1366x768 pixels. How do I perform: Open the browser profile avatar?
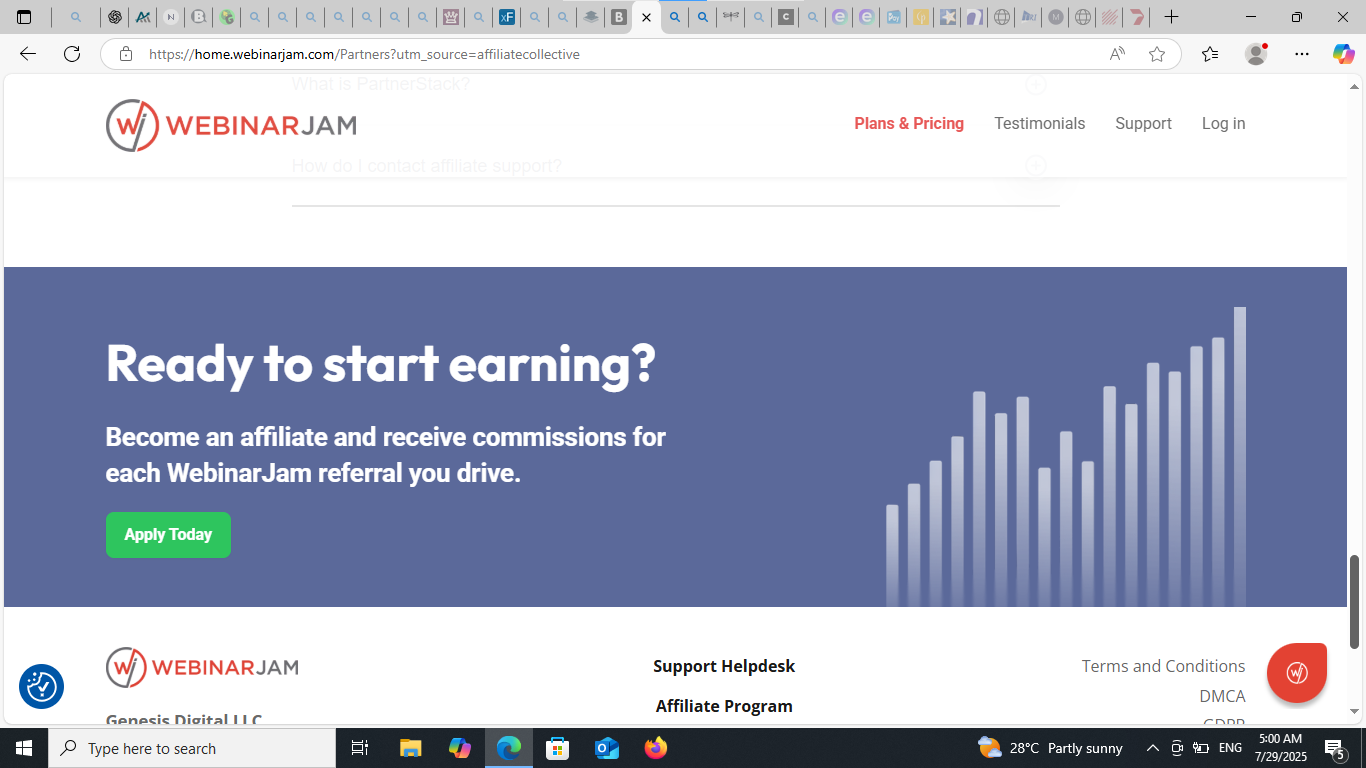click(1256, 54)
